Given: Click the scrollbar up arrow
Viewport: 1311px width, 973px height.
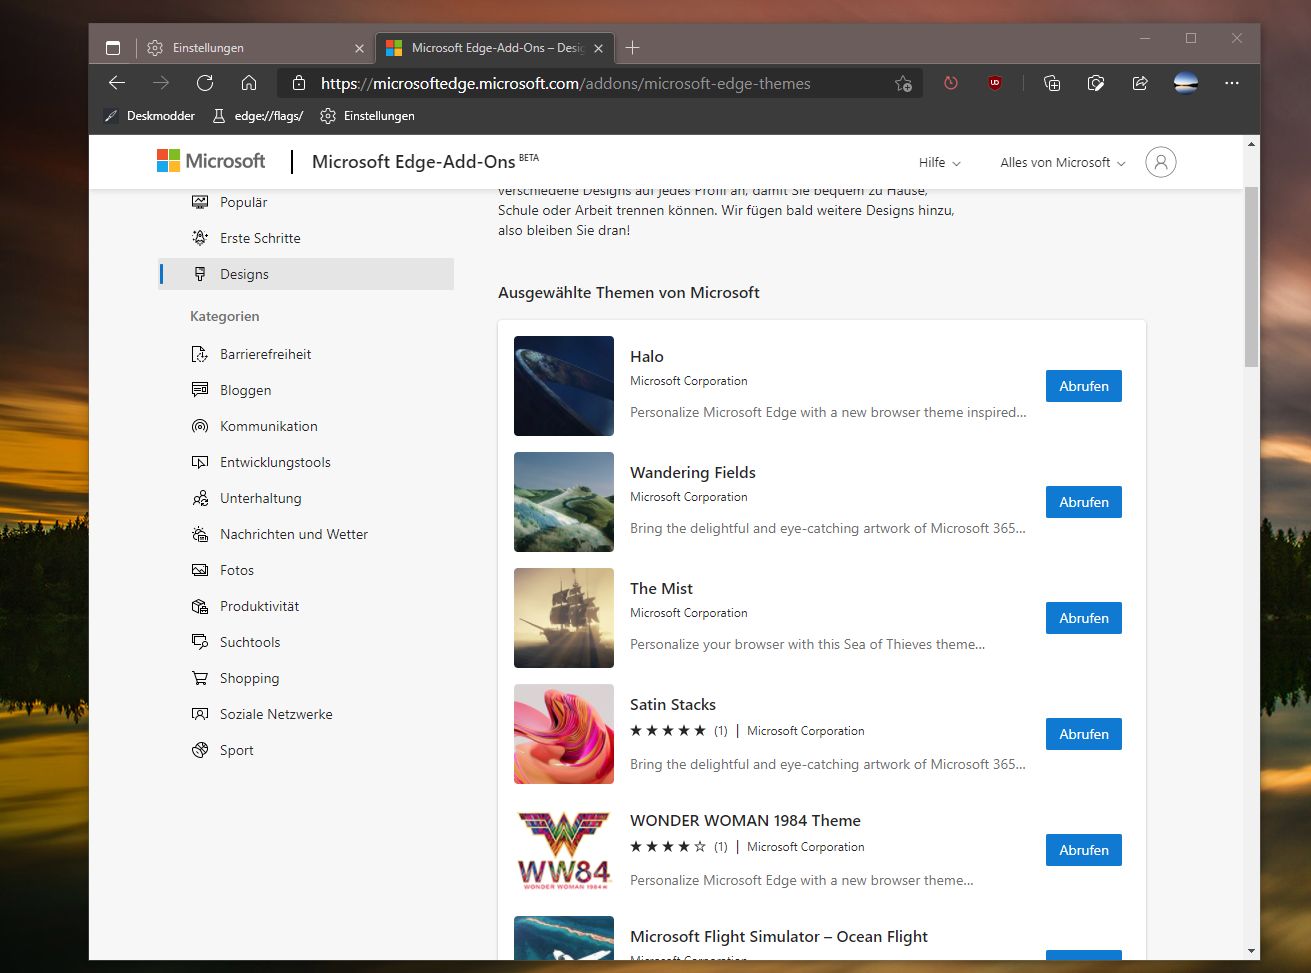Looking at the screenshot, I should [x=1252, y=145].
